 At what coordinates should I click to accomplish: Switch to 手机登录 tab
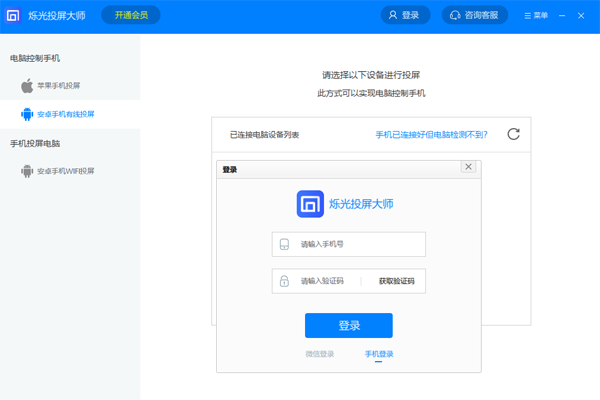379,354
